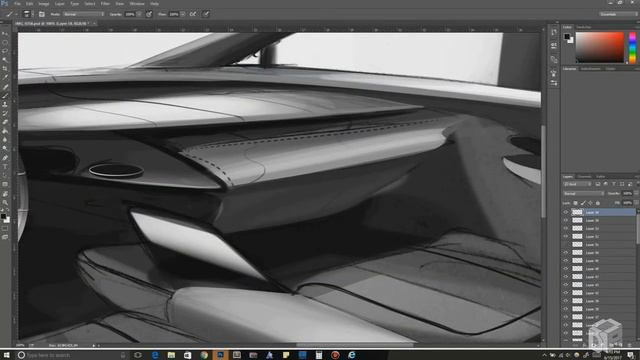
Task: Open the Image menu
Action: (44, 4)
